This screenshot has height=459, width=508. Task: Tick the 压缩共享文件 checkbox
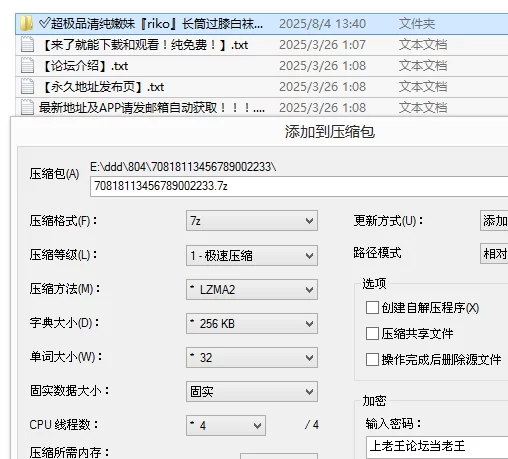pyautogui.click(x=372, y=333)
